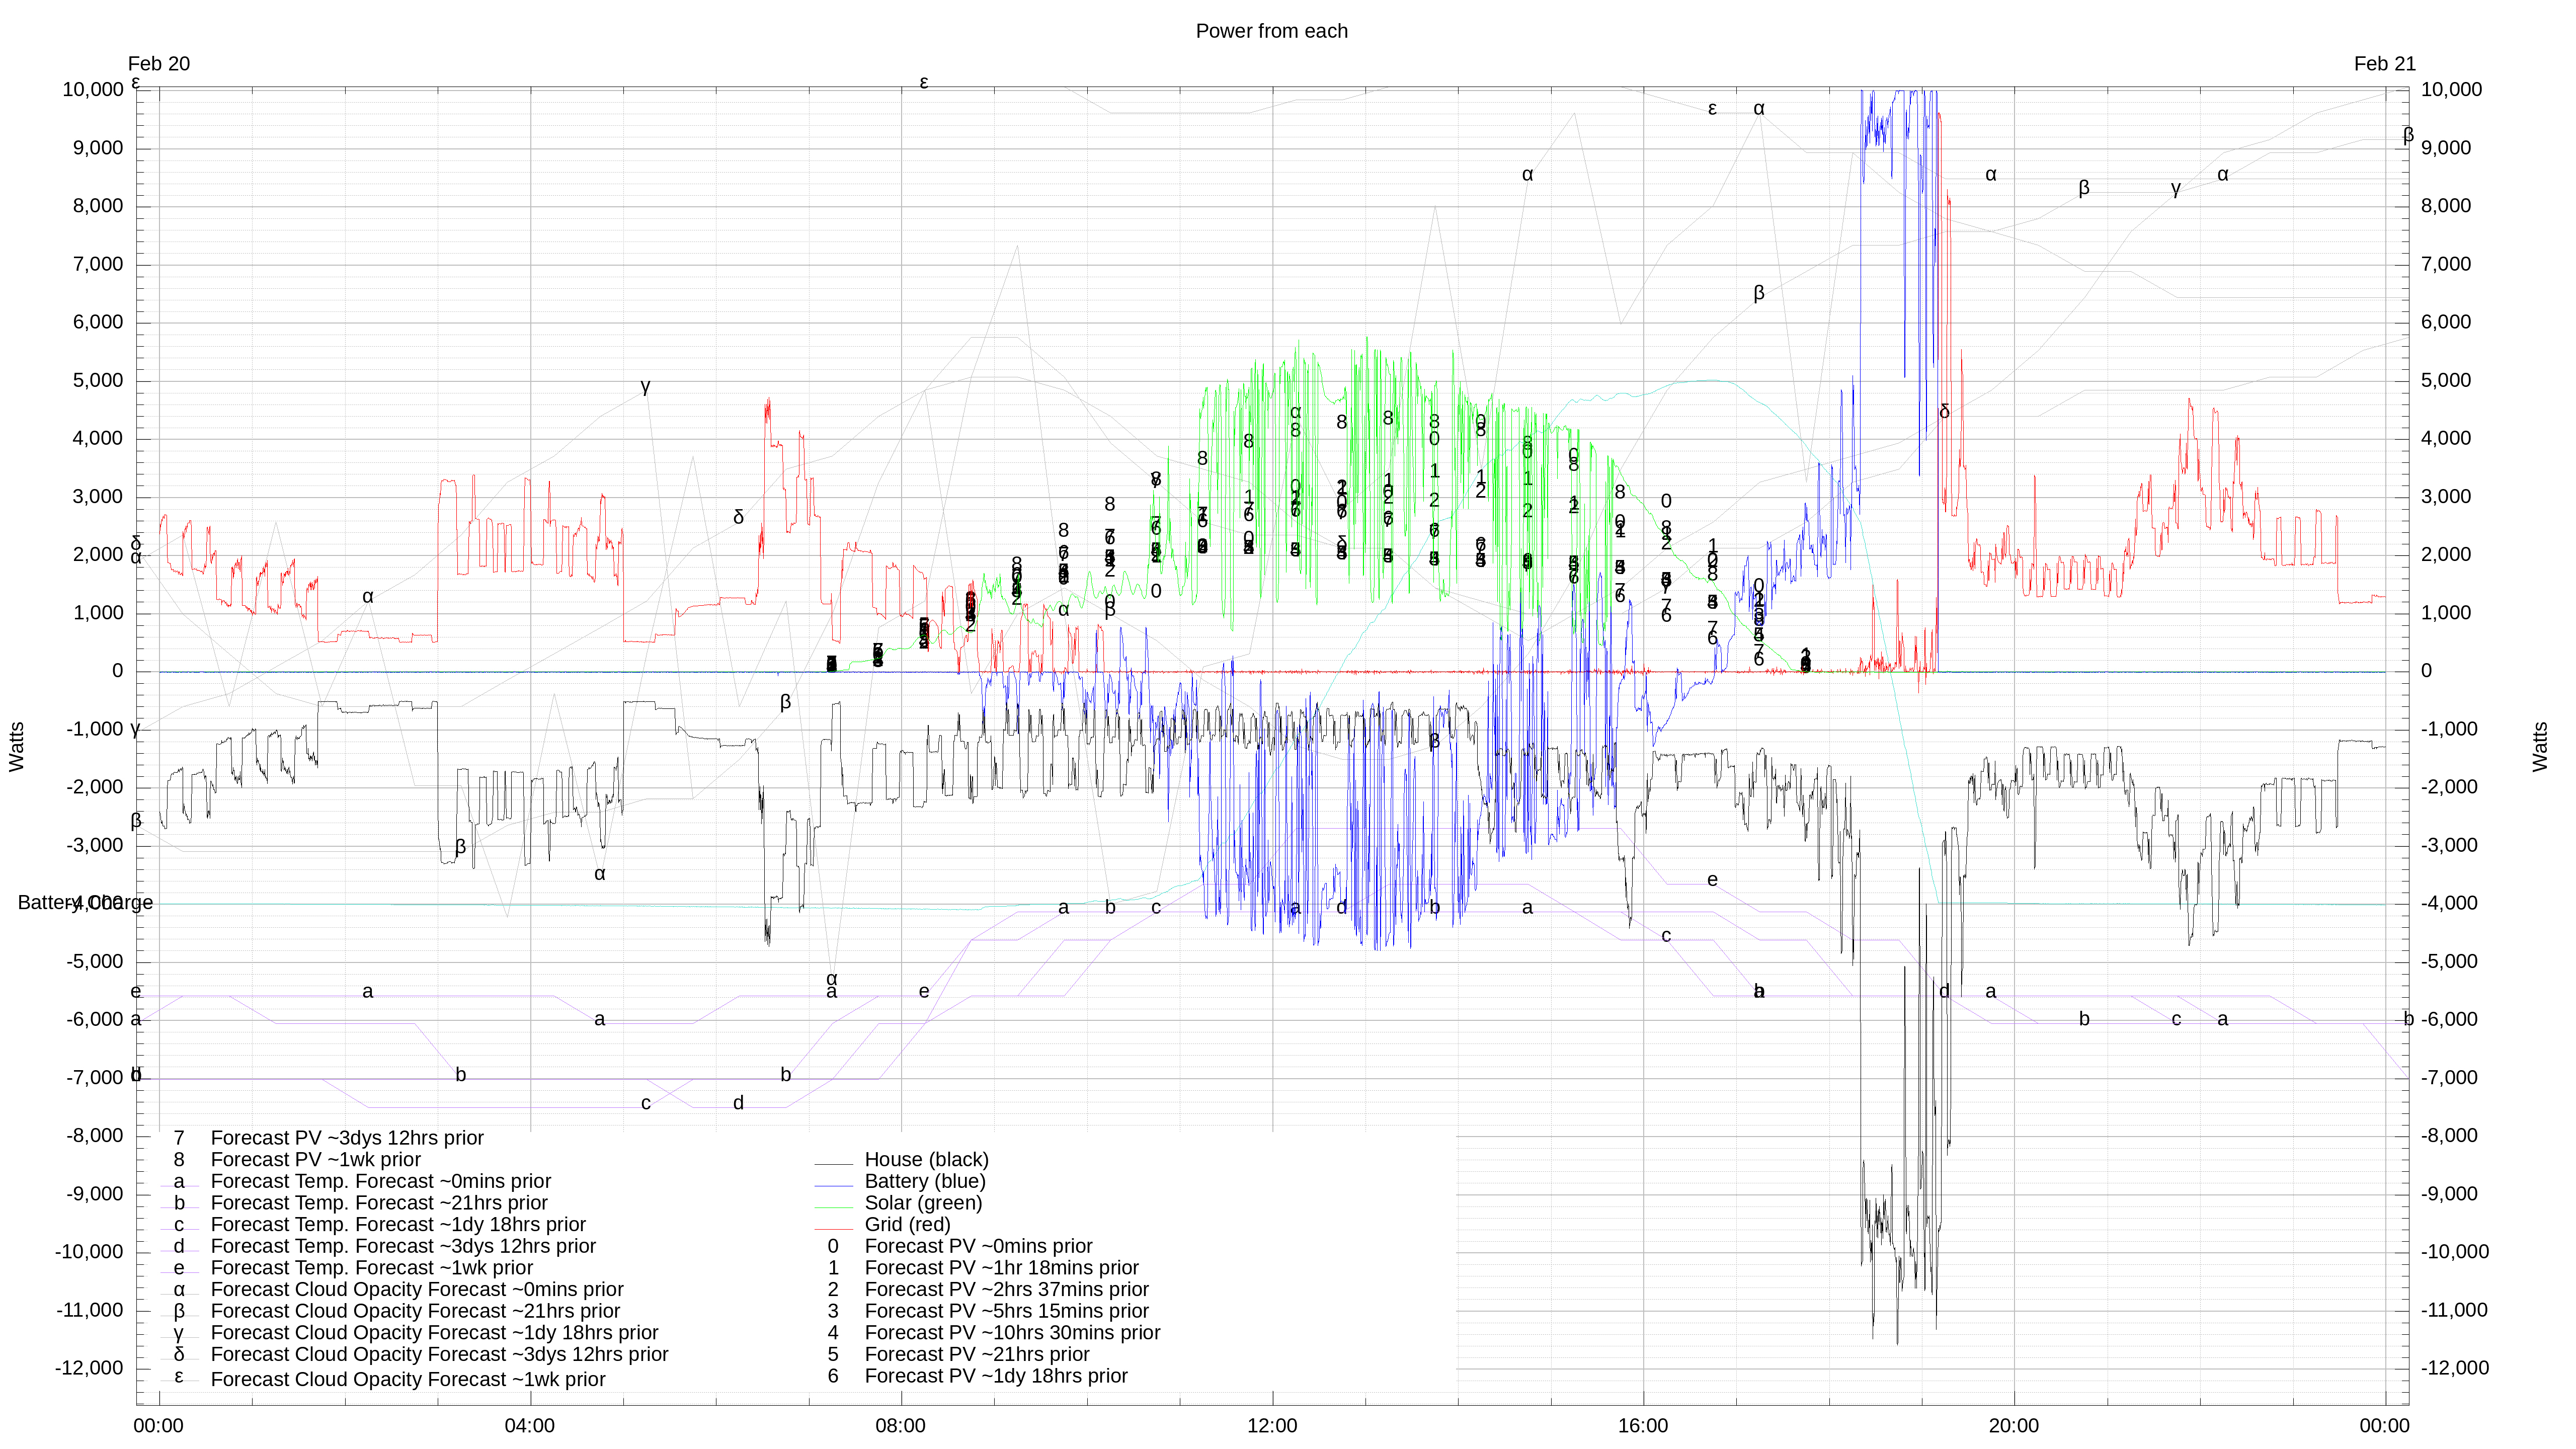The width and height of the screenshot is (2576, 1449).
Task: Click legend 'Forecast PV ~1hr 18mins prior'
Action: coord(1001,1268)
